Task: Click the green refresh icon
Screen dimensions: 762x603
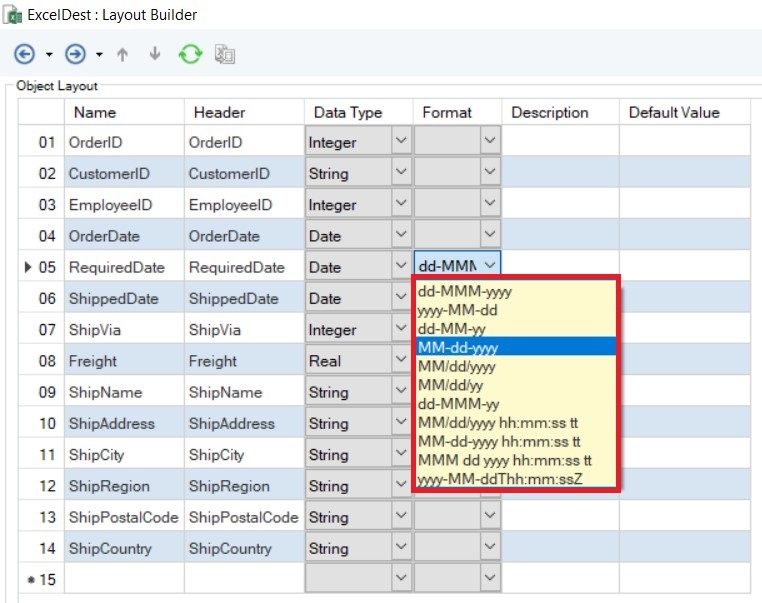Action: (190, 54)
